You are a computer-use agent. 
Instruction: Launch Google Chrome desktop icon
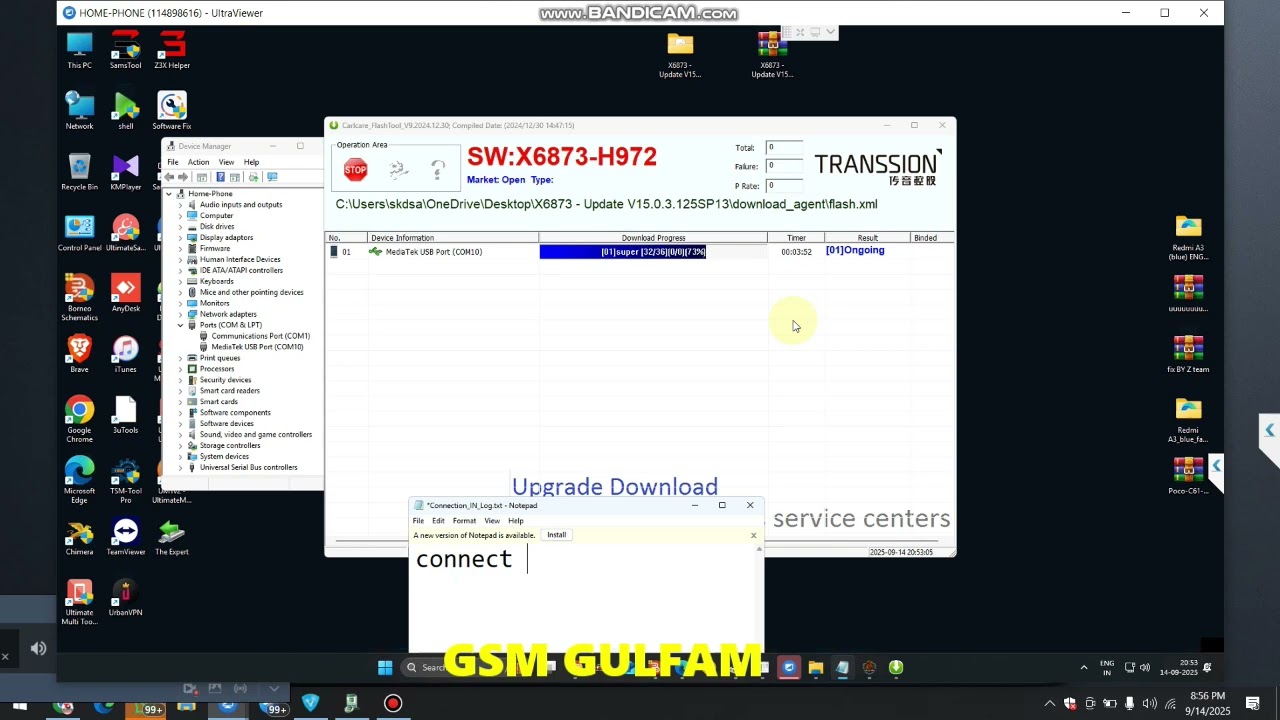pyautogui.click(x=79, y=420)
